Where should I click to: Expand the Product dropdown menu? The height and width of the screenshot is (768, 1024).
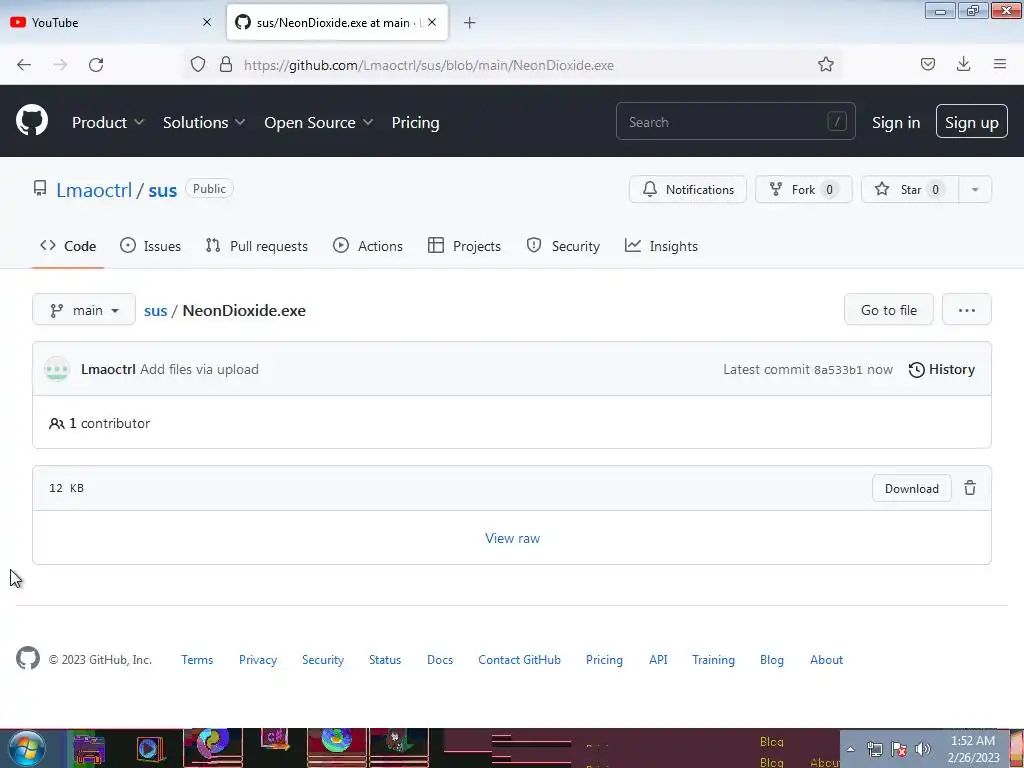click(108, 123)
